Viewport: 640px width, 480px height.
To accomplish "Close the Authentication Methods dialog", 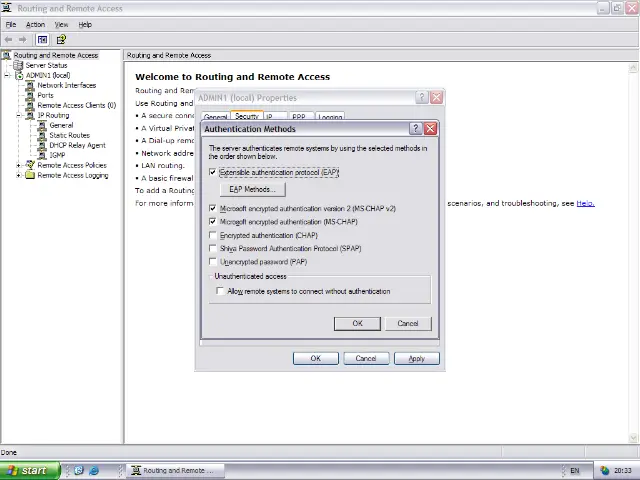I will [x=430, y=129].
